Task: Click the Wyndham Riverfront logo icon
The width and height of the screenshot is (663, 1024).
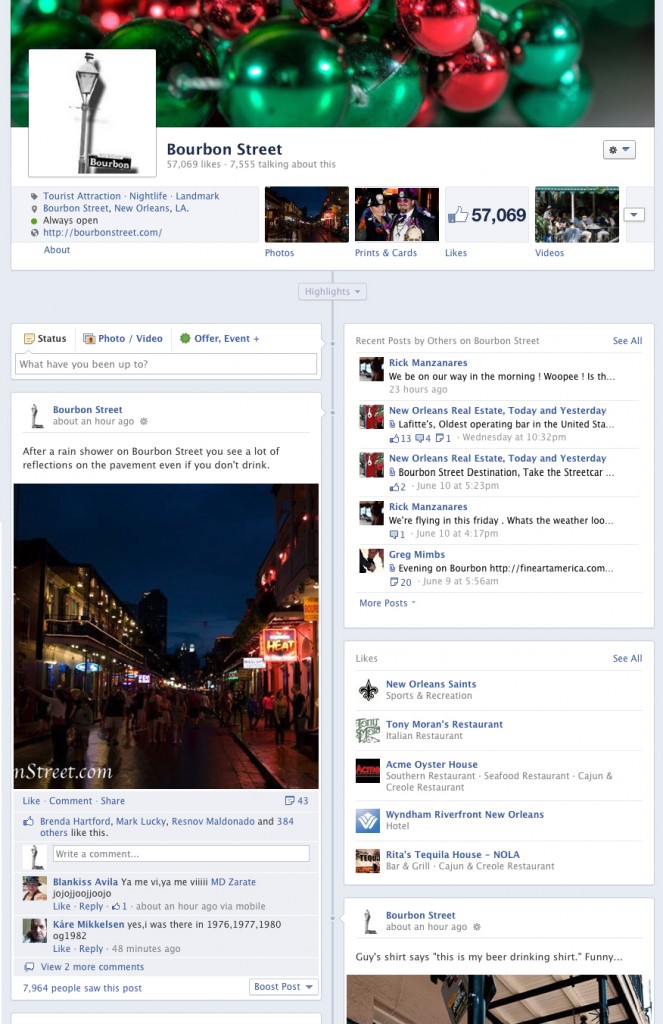Action: pyautogui.click(x=368, y=821)
